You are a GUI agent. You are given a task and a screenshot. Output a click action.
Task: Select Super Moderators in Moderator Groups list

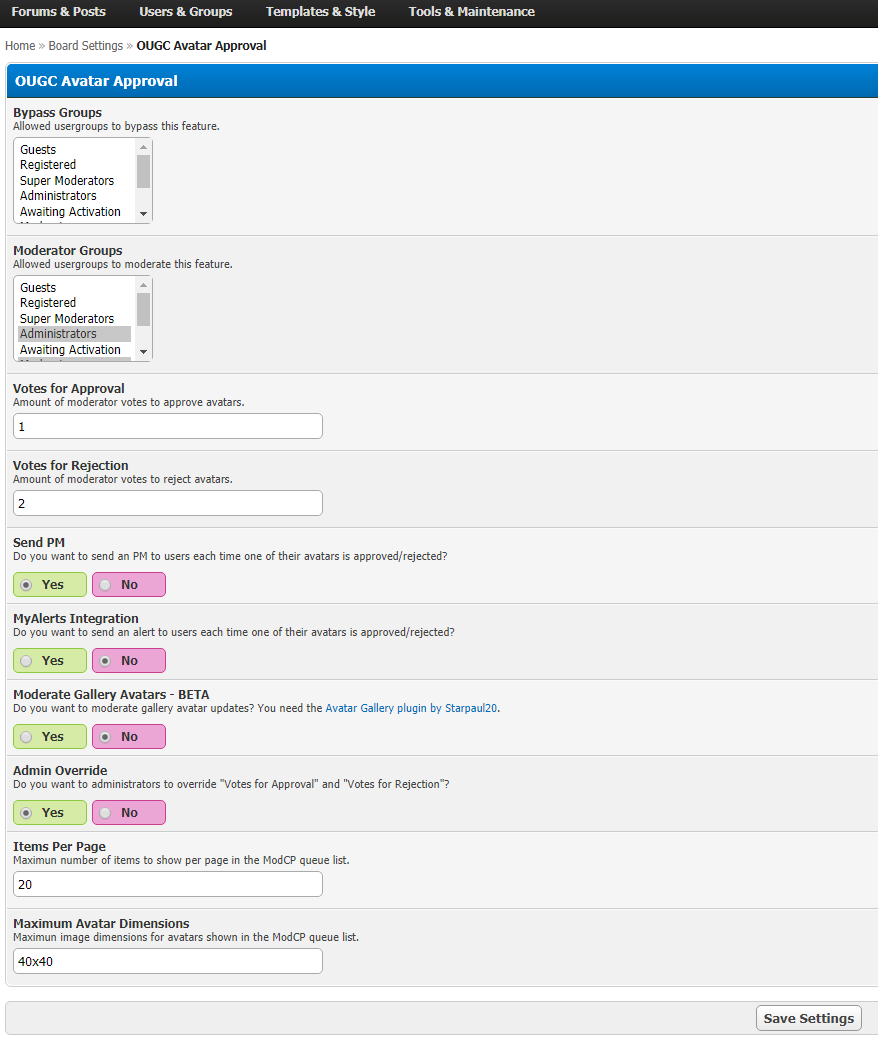75,318
